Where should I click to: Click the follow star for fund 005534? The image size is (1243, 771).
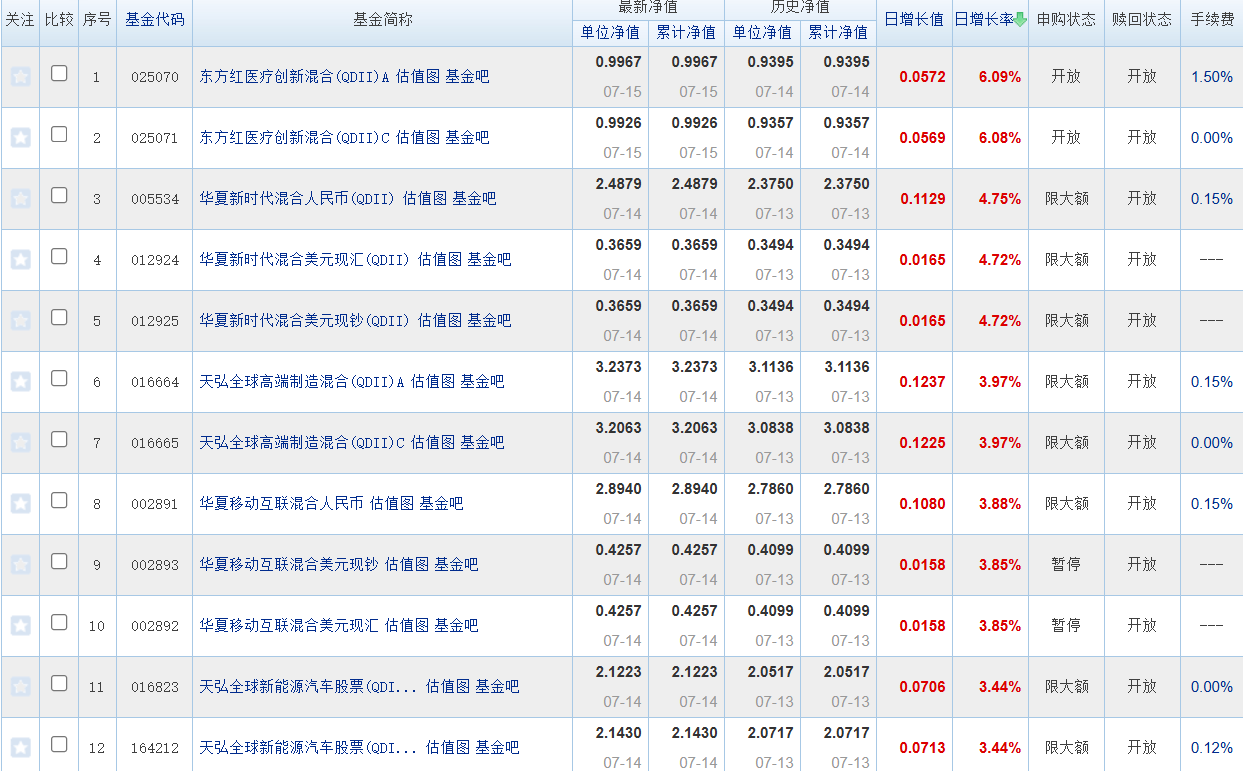coord(20,199)
